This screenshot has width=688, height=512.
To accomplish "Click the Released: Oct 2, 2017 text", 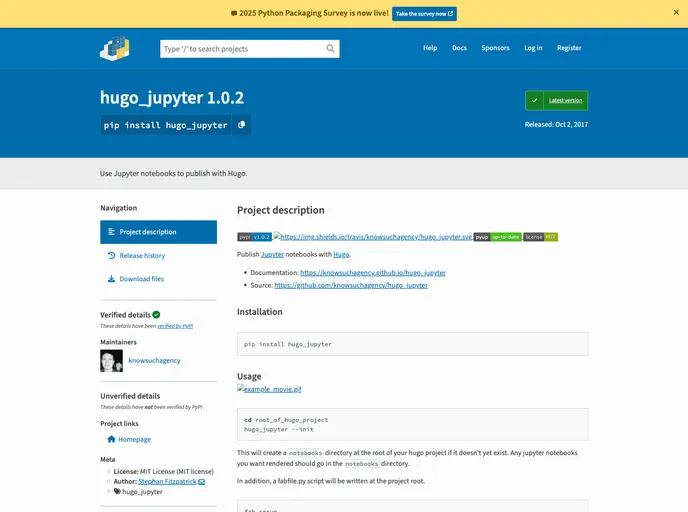I will coord(556,125).
